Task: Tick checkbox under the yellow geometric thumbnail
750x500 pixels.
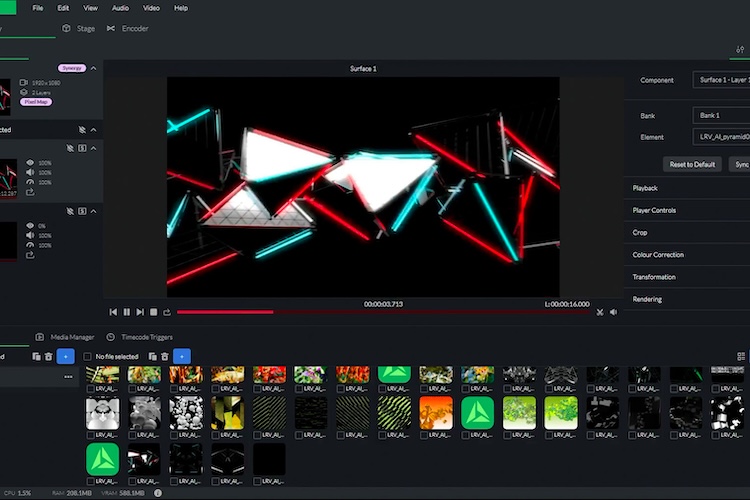Action: [x=215, y=435]
